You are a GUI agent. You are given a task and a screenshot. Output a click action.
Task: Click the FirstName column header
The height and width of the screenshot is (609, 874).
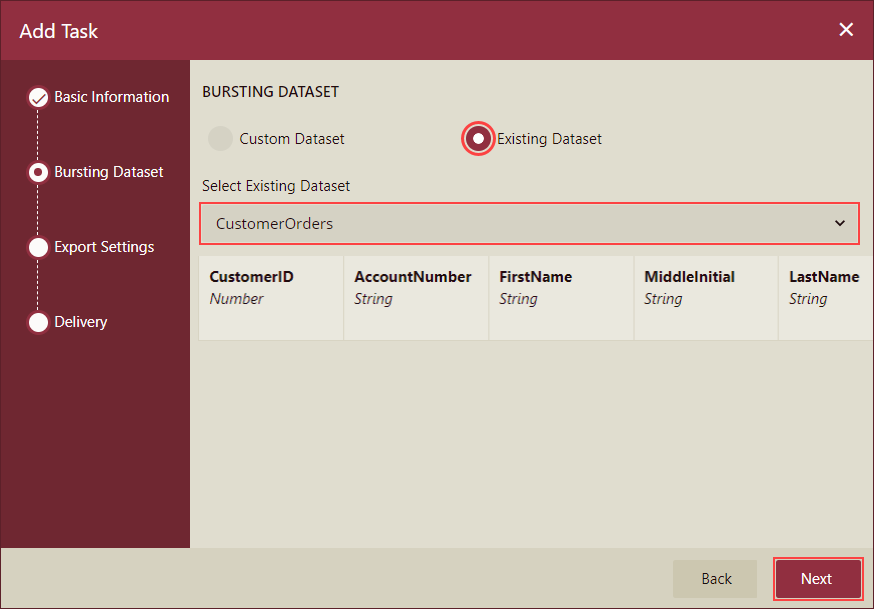(x=532, y=277)
